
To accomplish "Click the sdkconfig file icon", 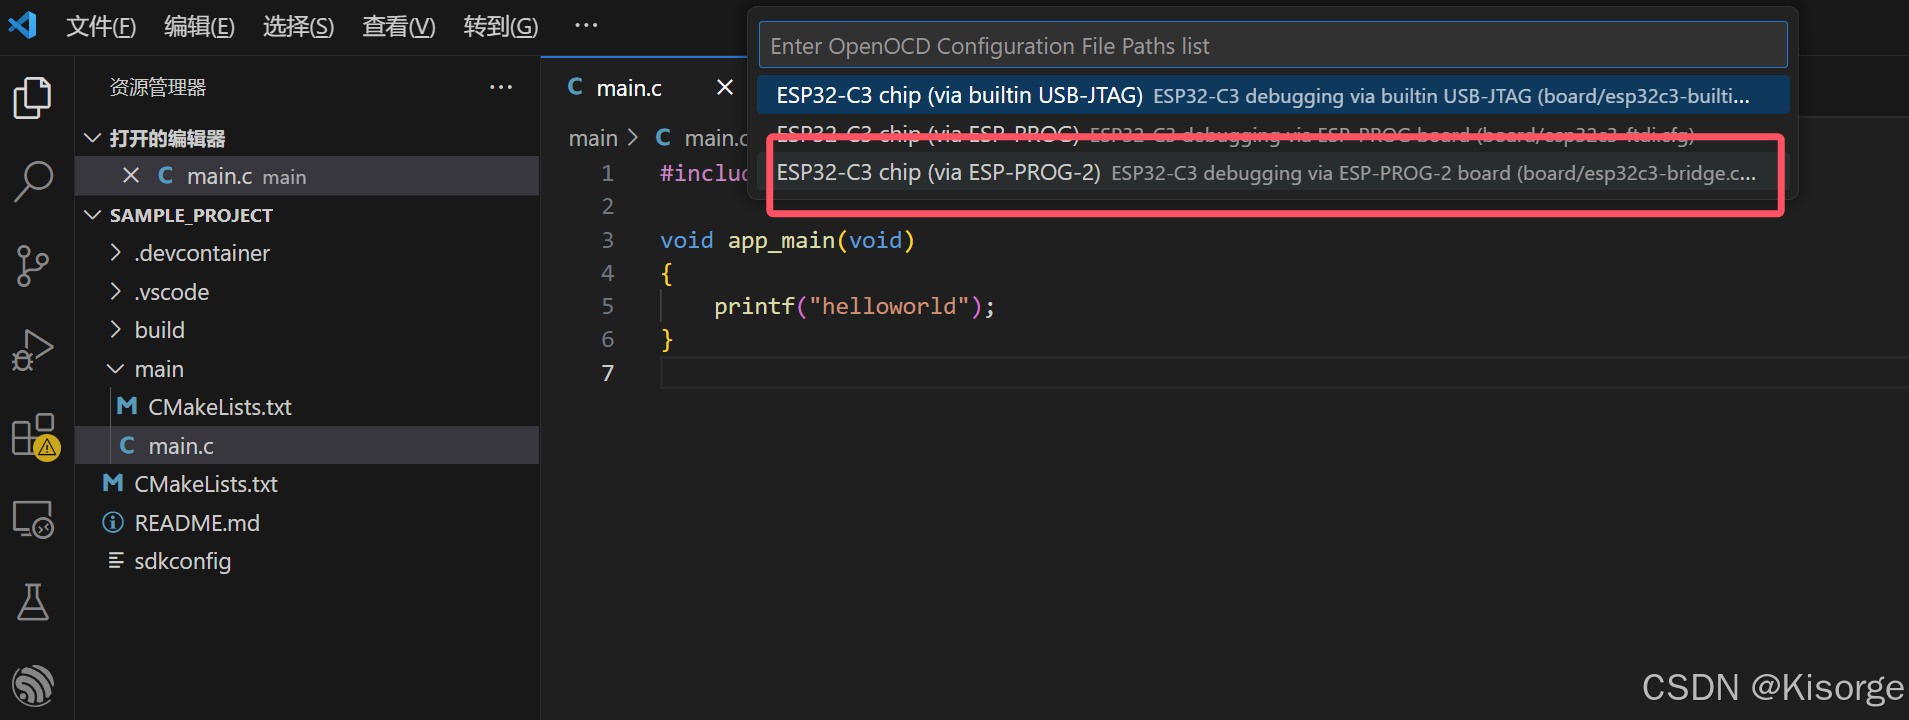I will click(x=116, y=560).
